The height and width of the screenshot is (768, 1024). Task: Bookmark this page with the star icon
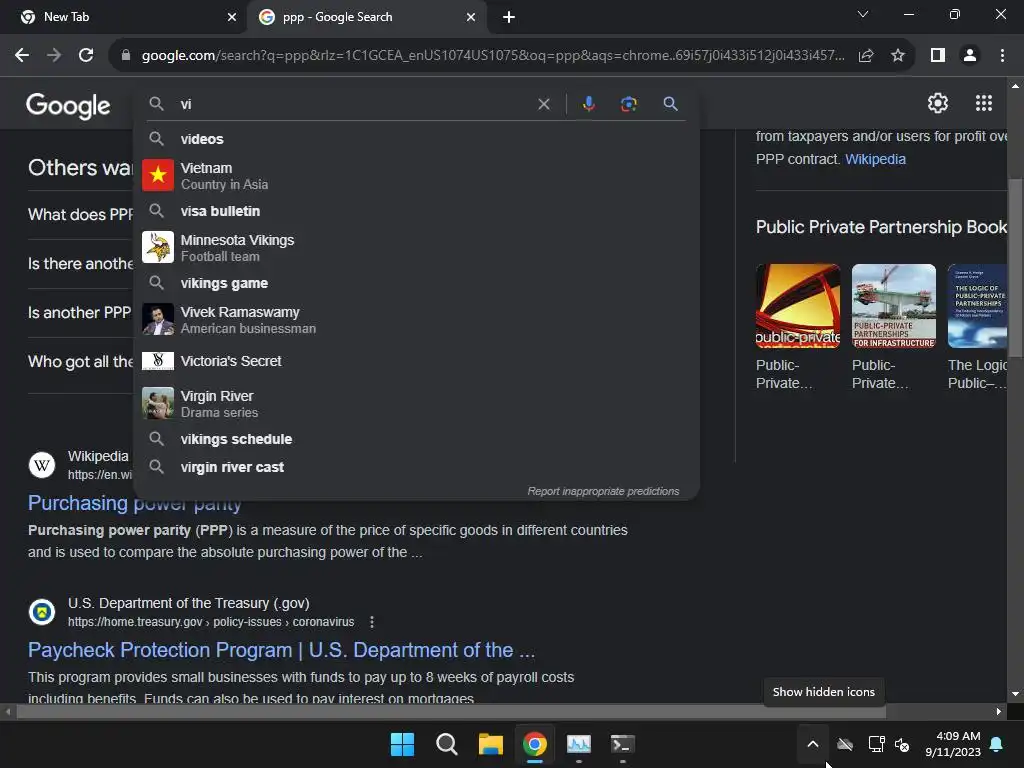pos(898,56)
